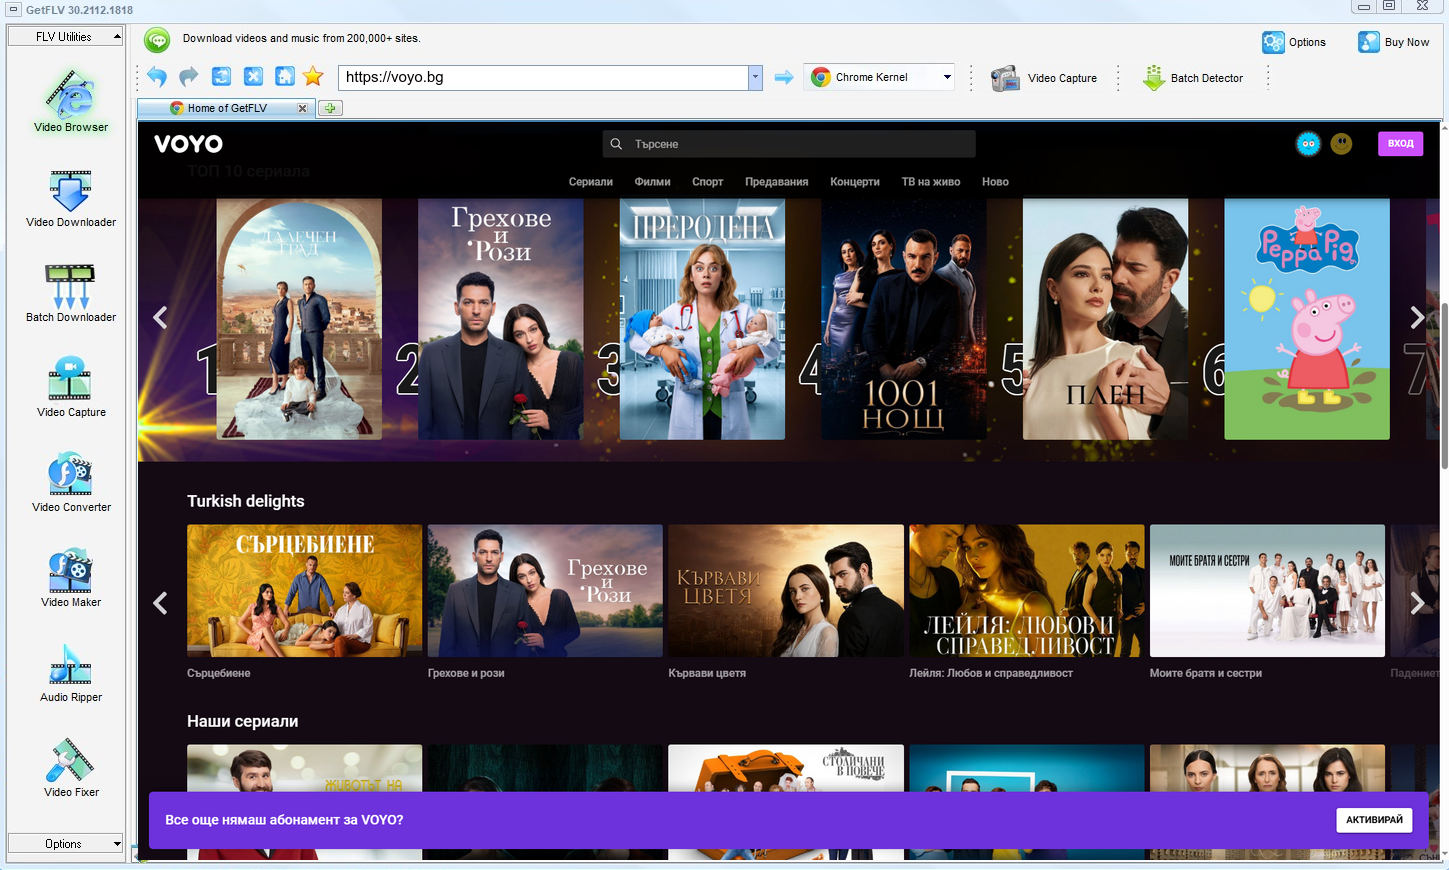The image size is (1449, 870).
Task: Click the green chat bubble icon
Action: tap(157, 40)
